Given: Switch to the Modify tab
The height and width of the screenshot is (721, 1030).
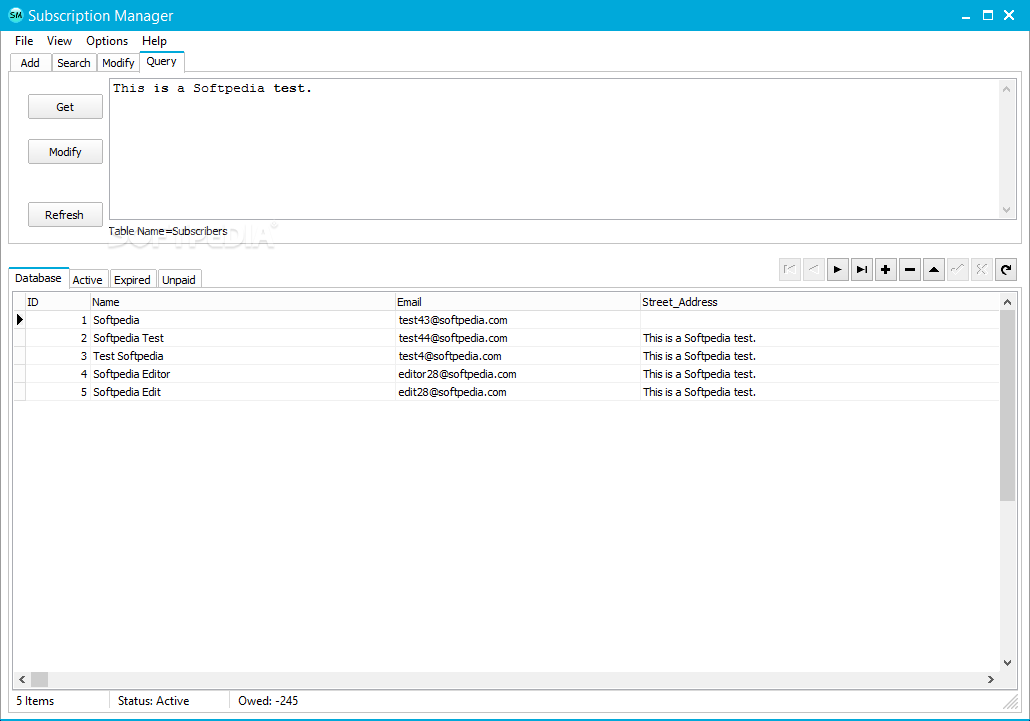Looking at the screenshot, I should click(118, 63).
